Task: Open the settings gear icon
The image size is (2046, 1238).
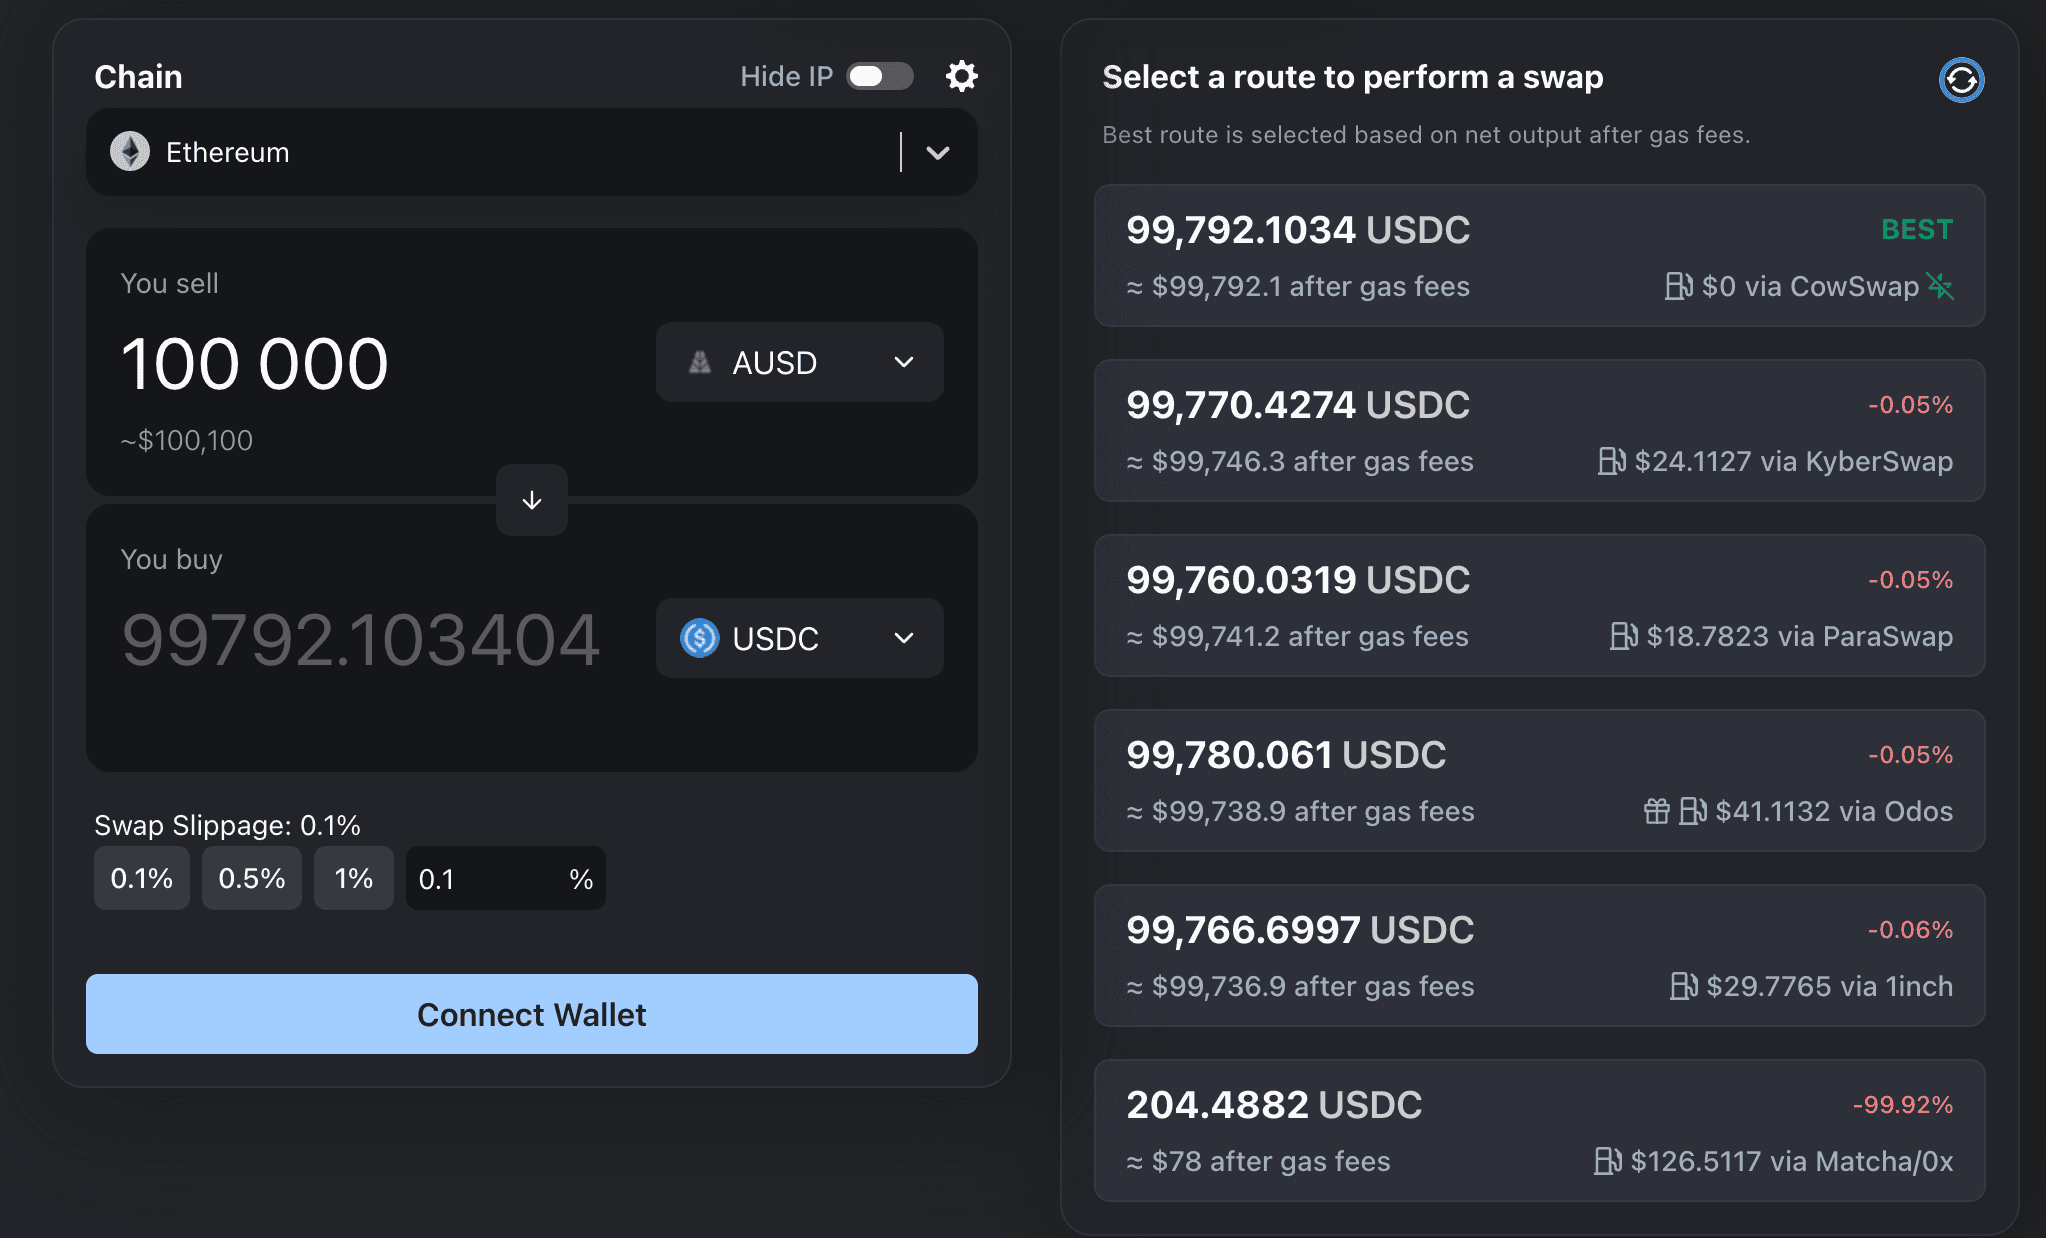Action: tap(961, 76)
